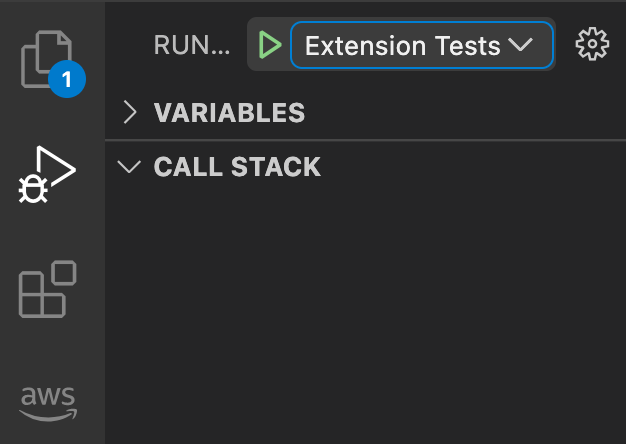The image size is (626, 444).
Task: Click the CALL STACK section header text
Action: coord(237,166)
